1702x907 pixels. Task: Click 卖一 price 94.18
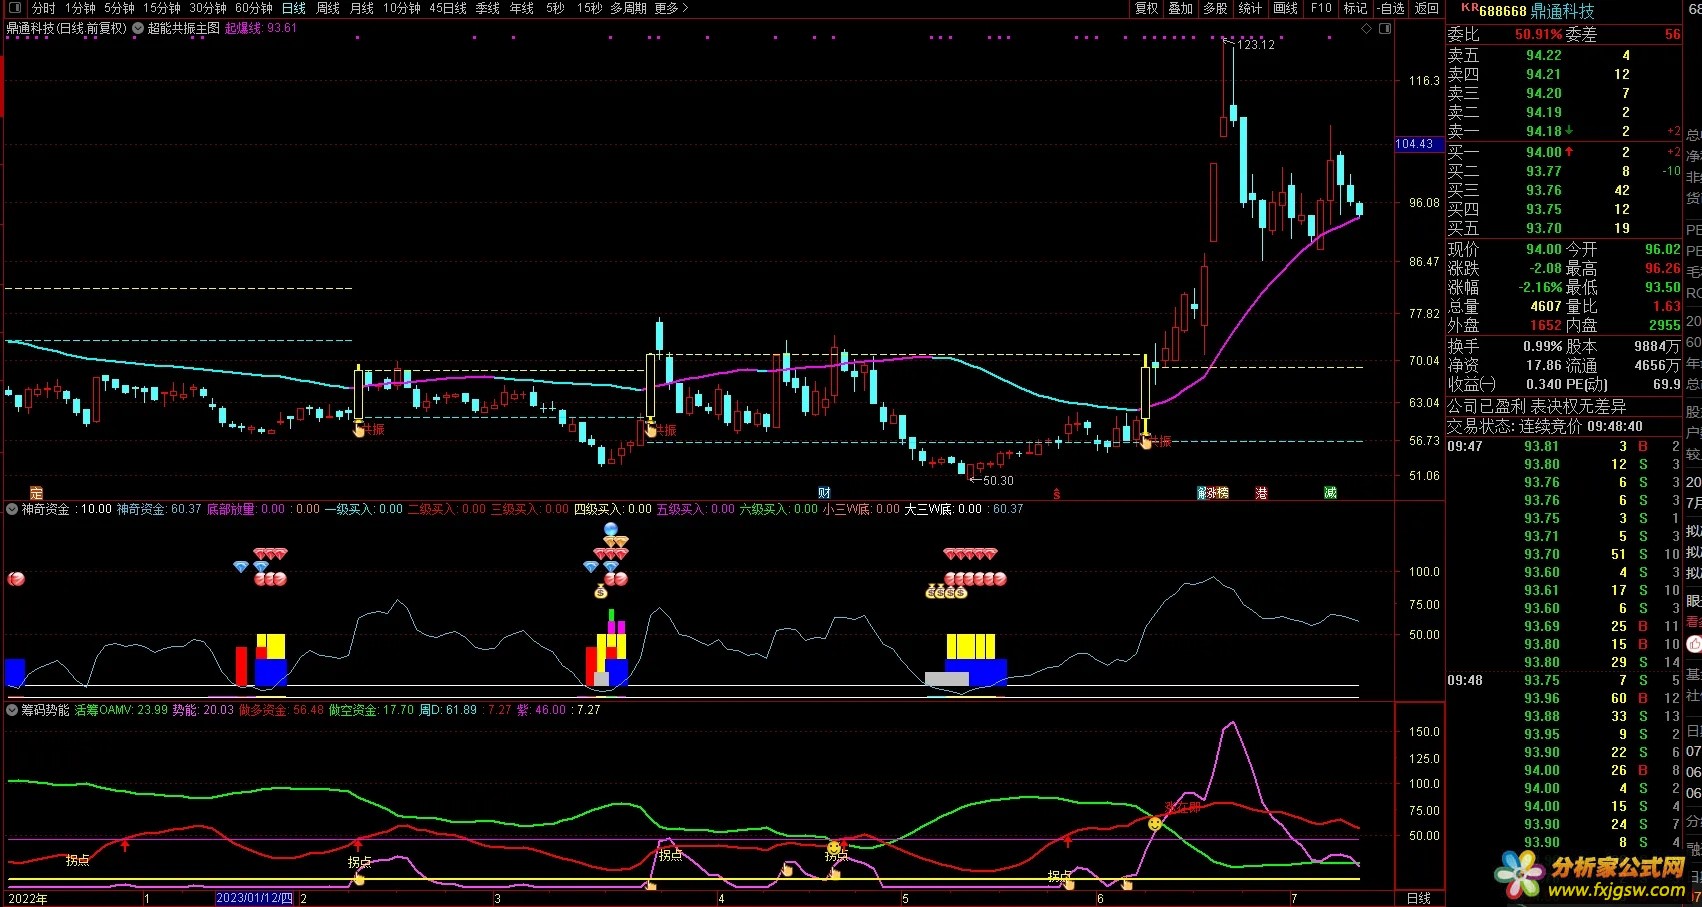[x=1544, y=131]
